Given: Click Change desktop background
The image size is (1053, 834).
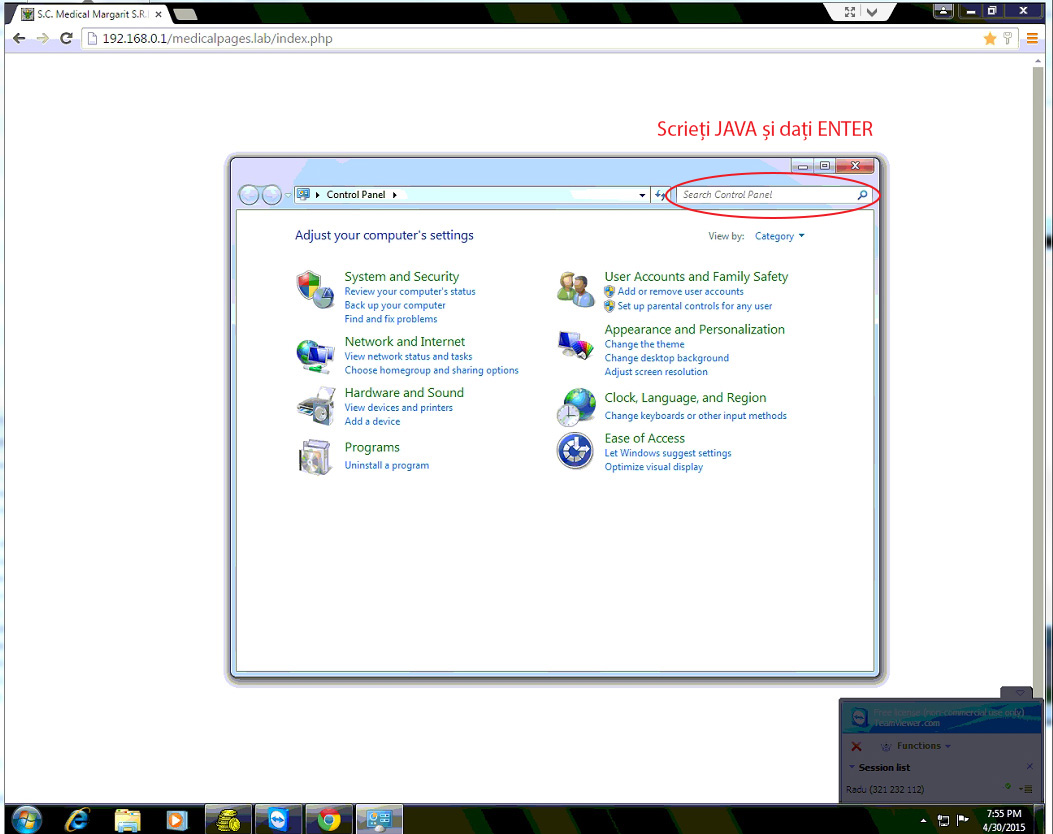Looking at the screenshot, I should point(666,359).
